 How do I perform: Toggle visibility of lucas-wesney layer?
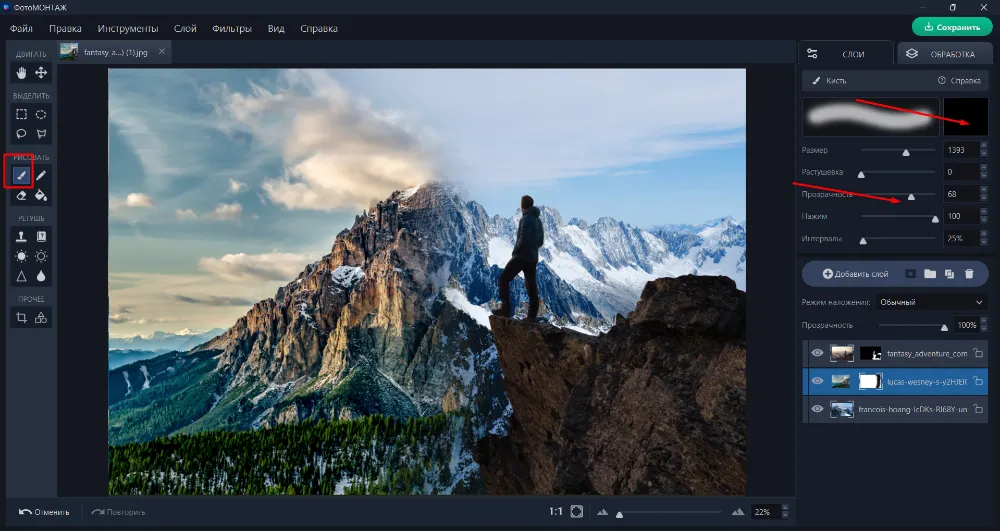(x=817, y=381)
